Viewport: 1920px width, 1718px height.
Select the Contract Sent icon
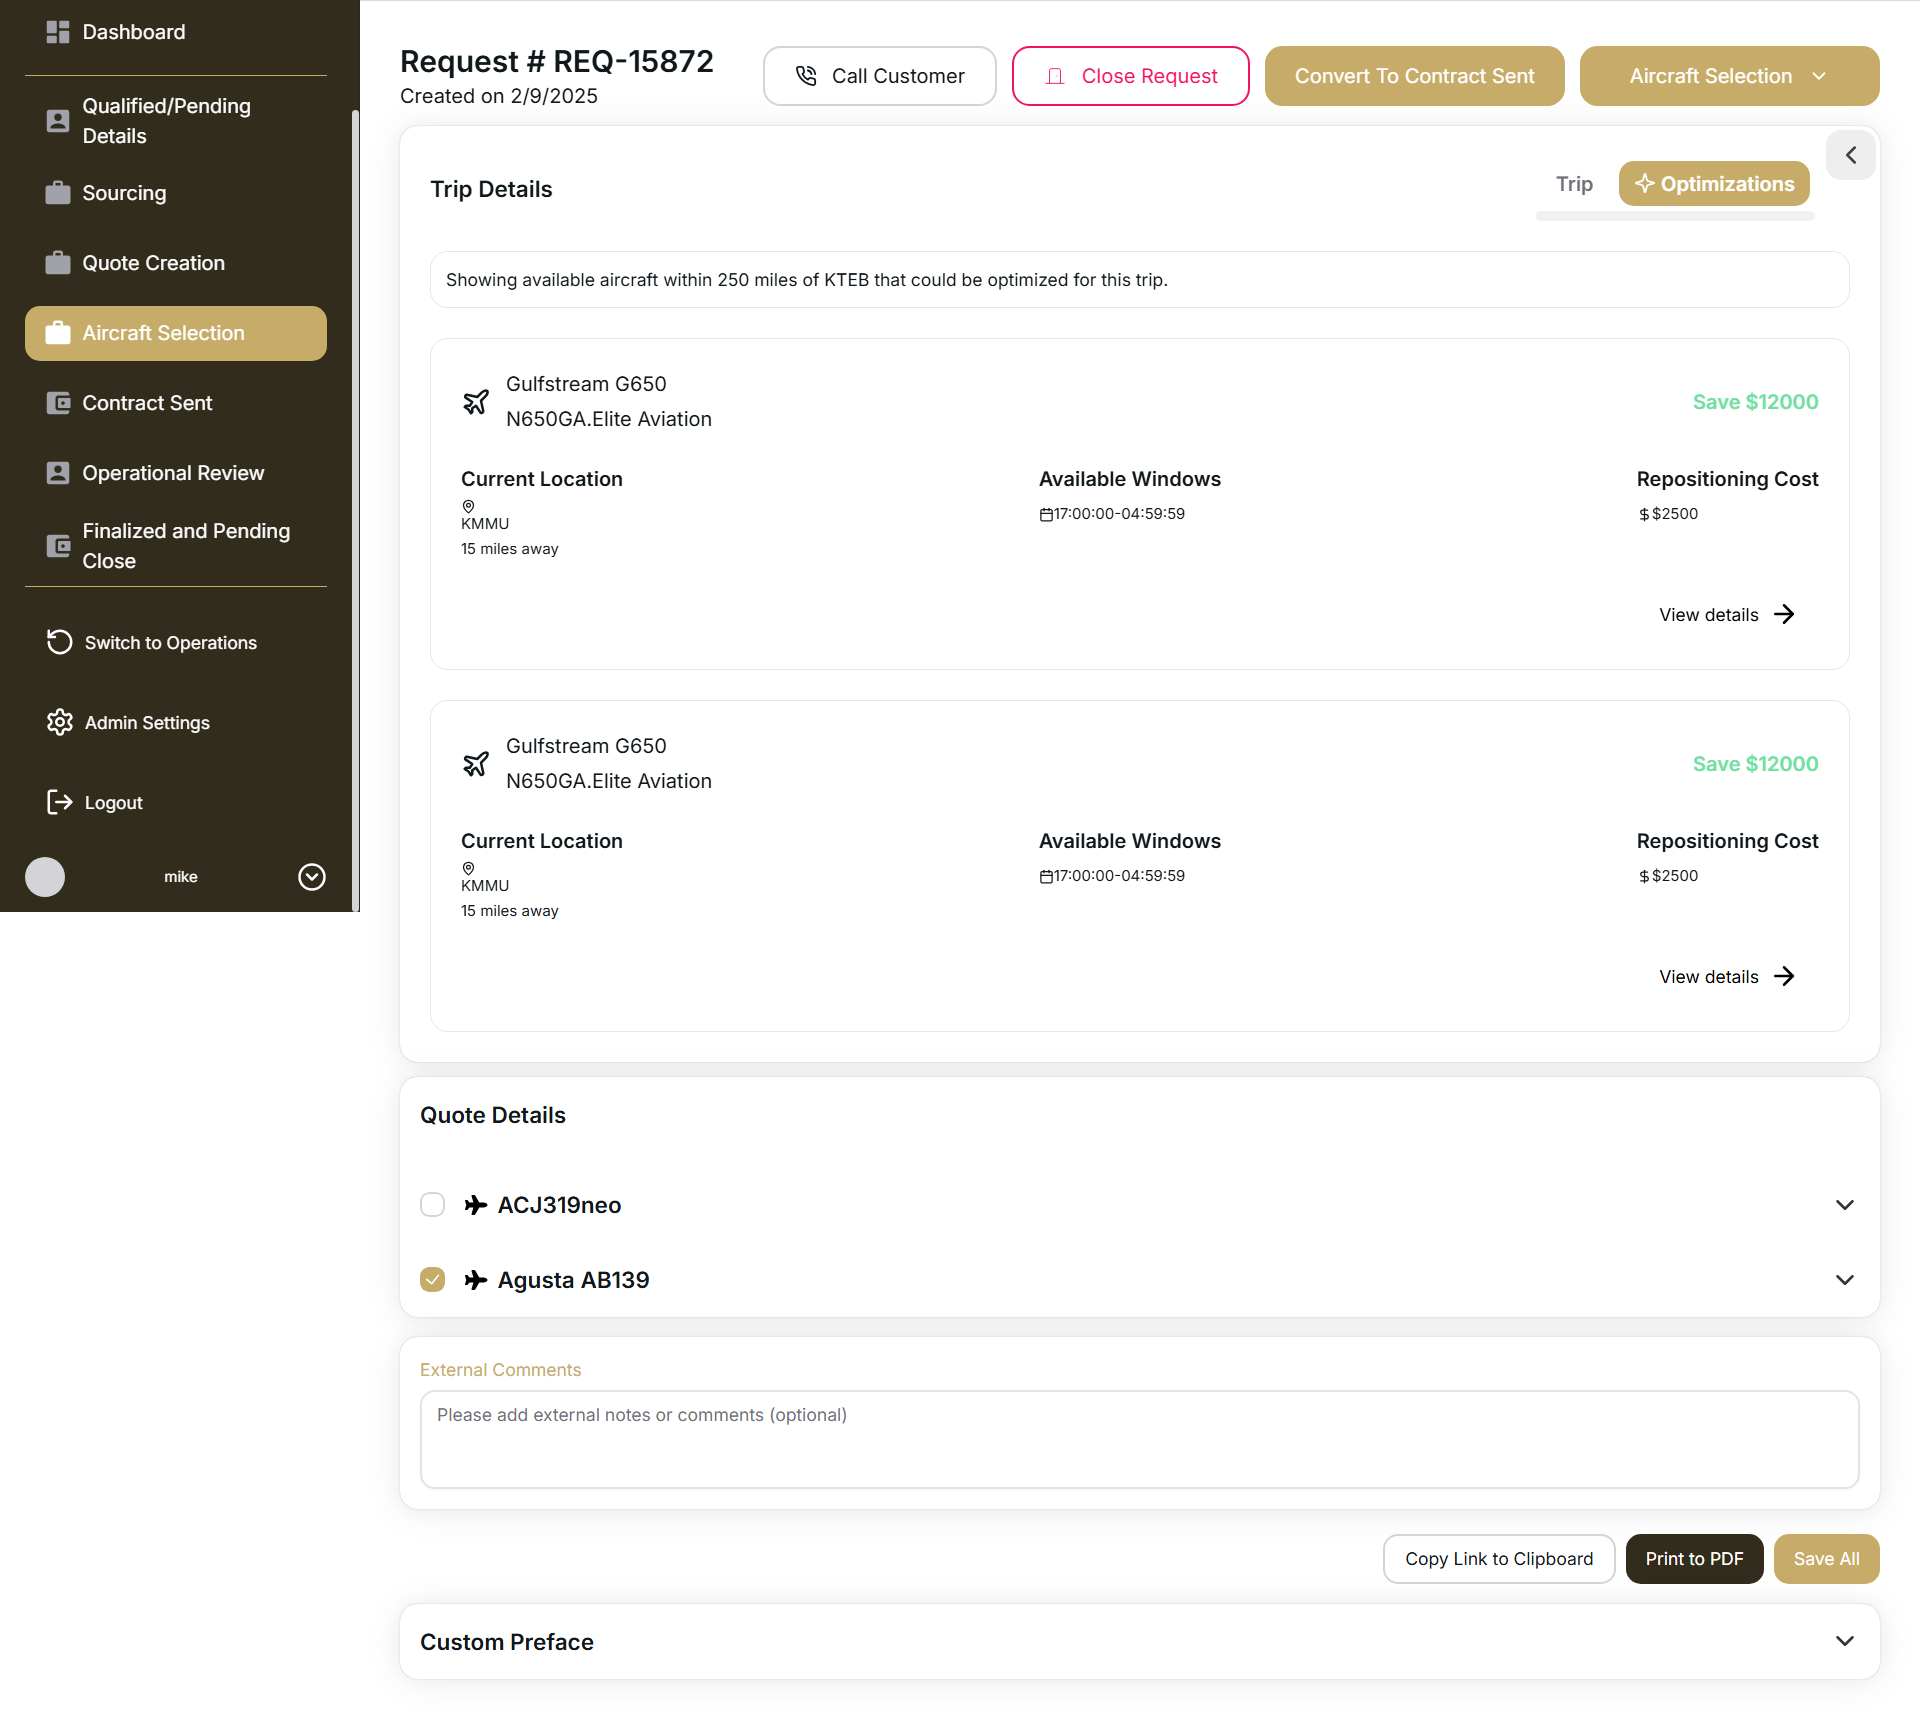coord(59,402)
